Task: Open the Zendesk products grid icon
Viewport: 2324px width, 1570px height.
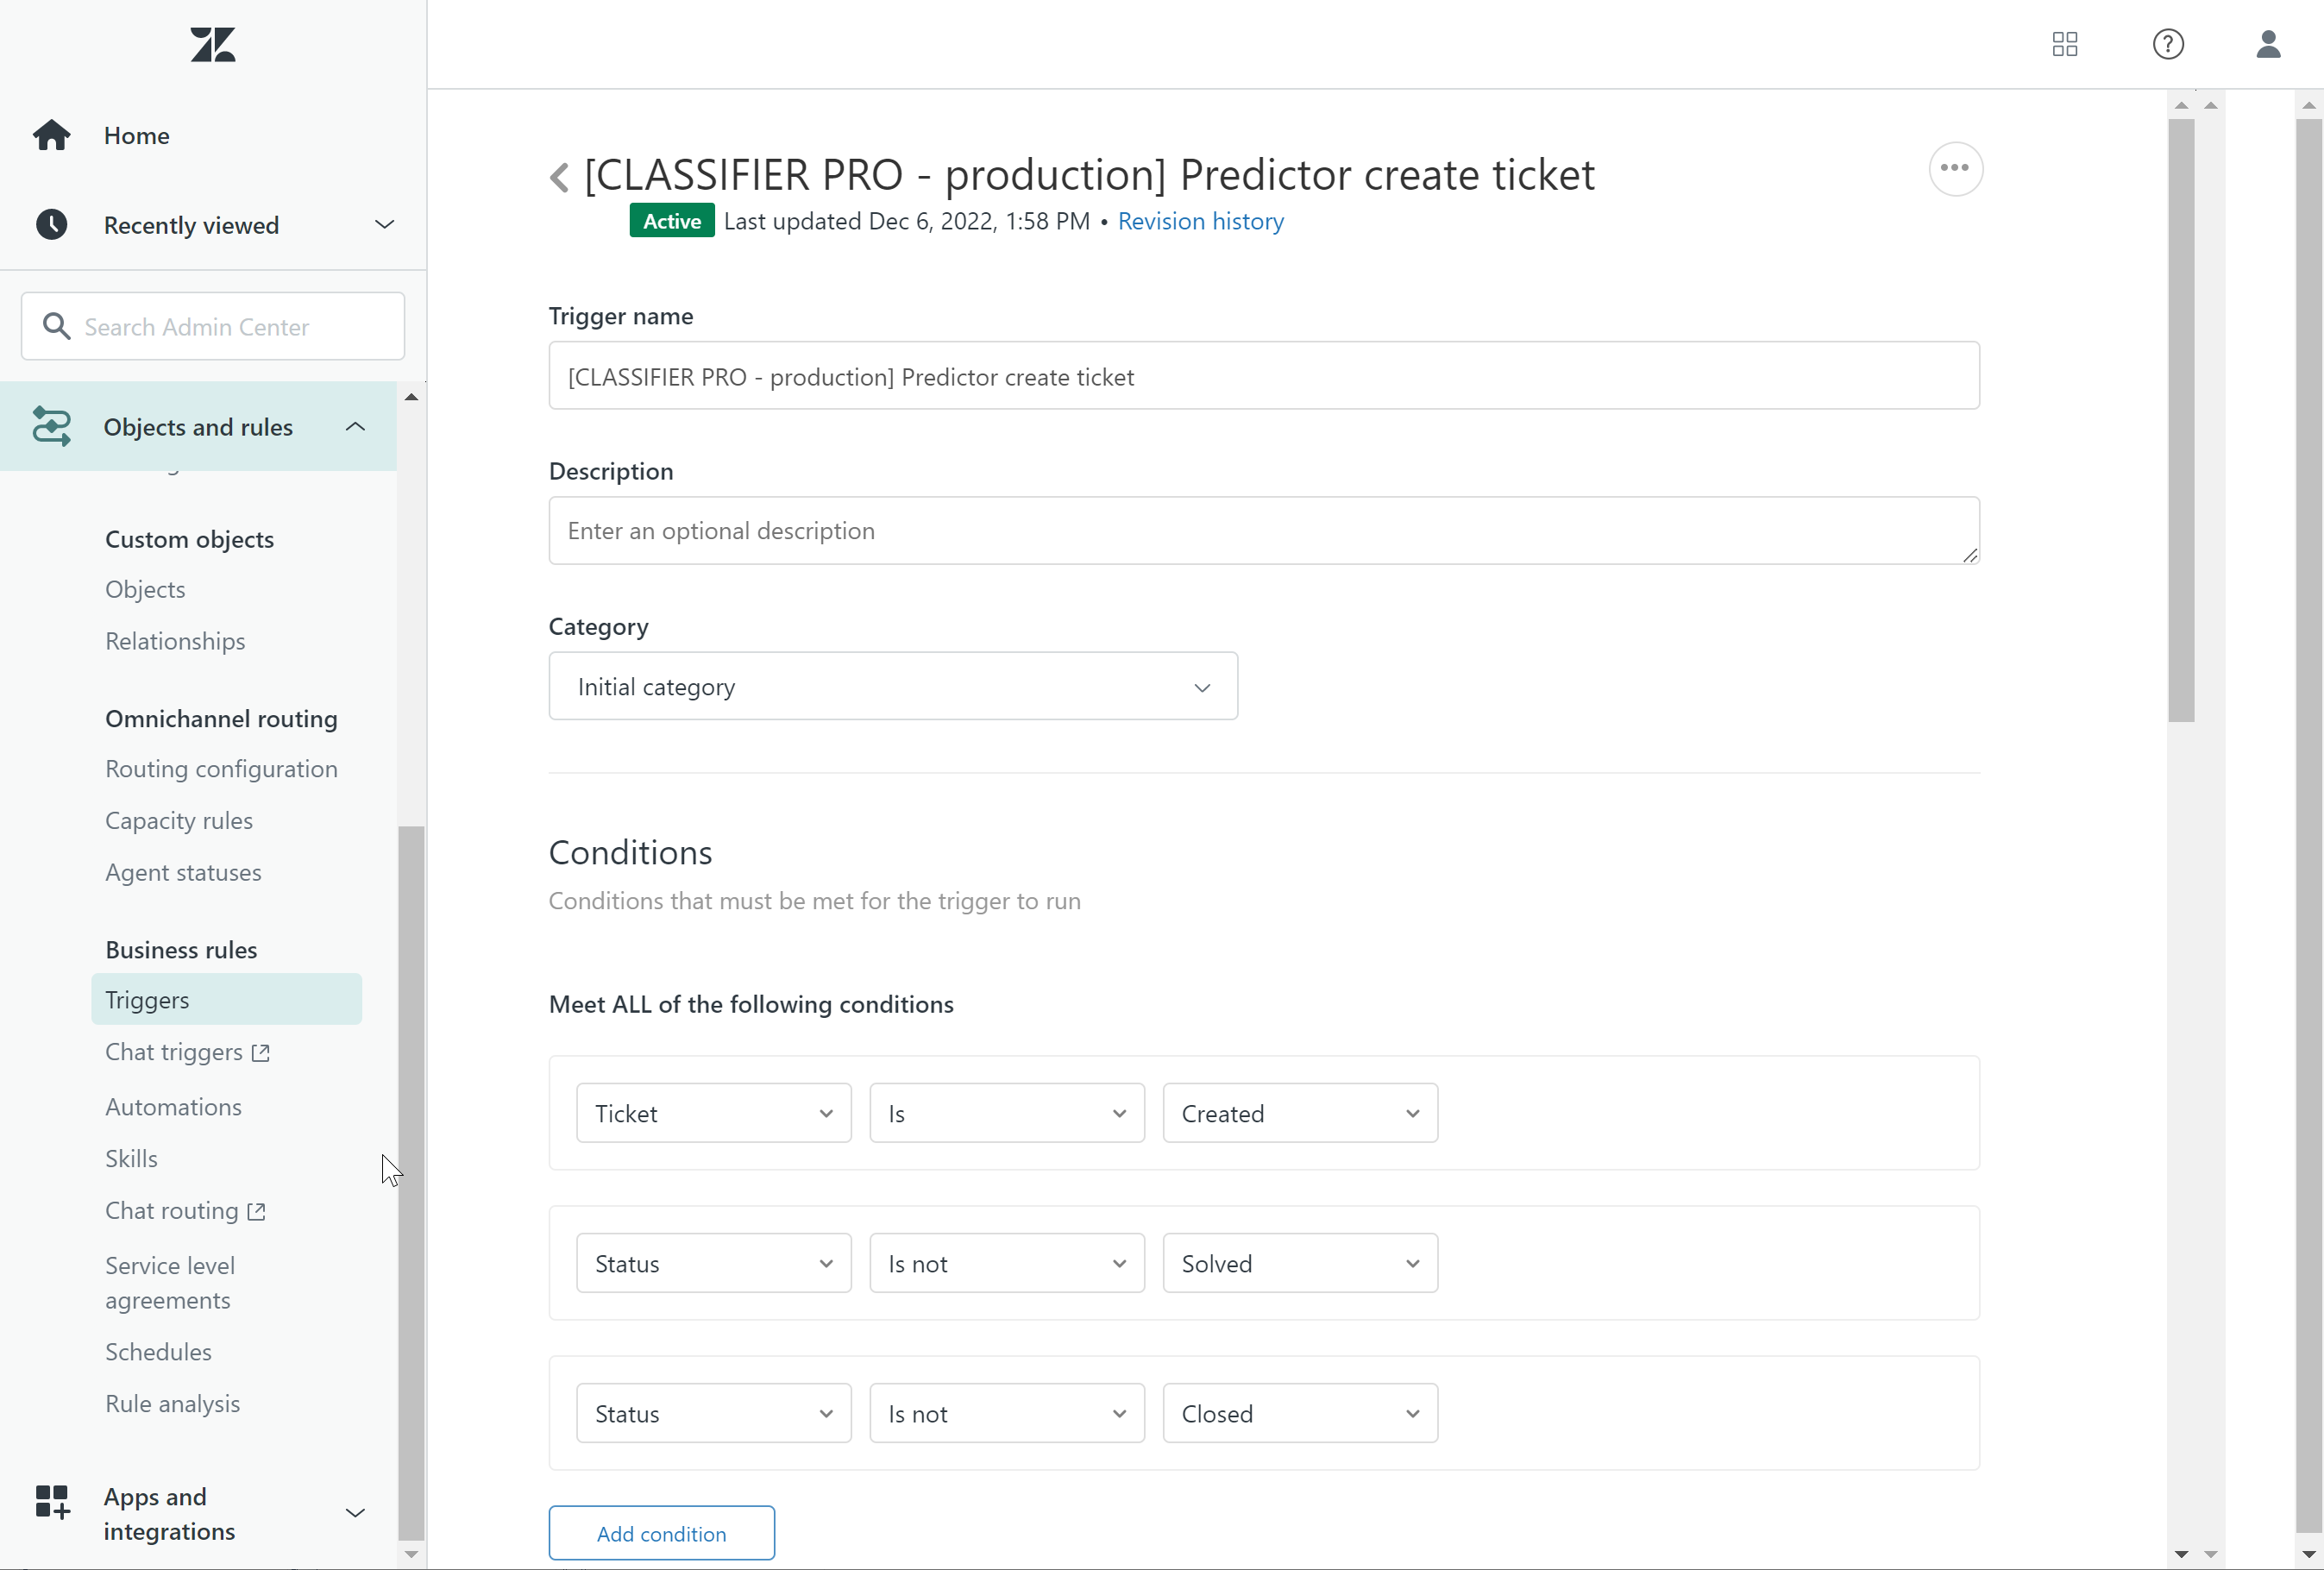Action: 2064,44
